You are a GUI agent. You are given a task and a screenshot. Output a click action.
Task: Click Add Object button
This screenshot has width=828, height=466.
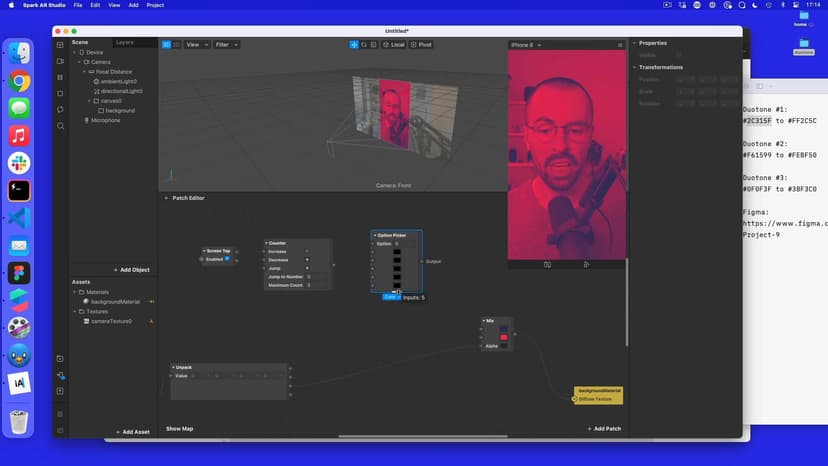click(131, 269)
